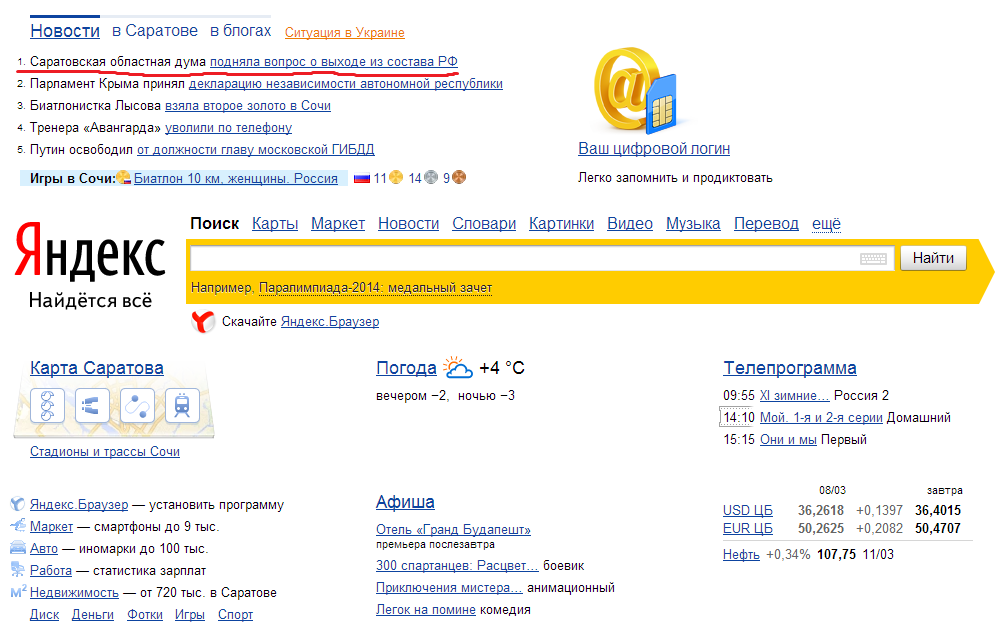Open 300 спартанцев: Расцвет… movie link

(457, 565)
